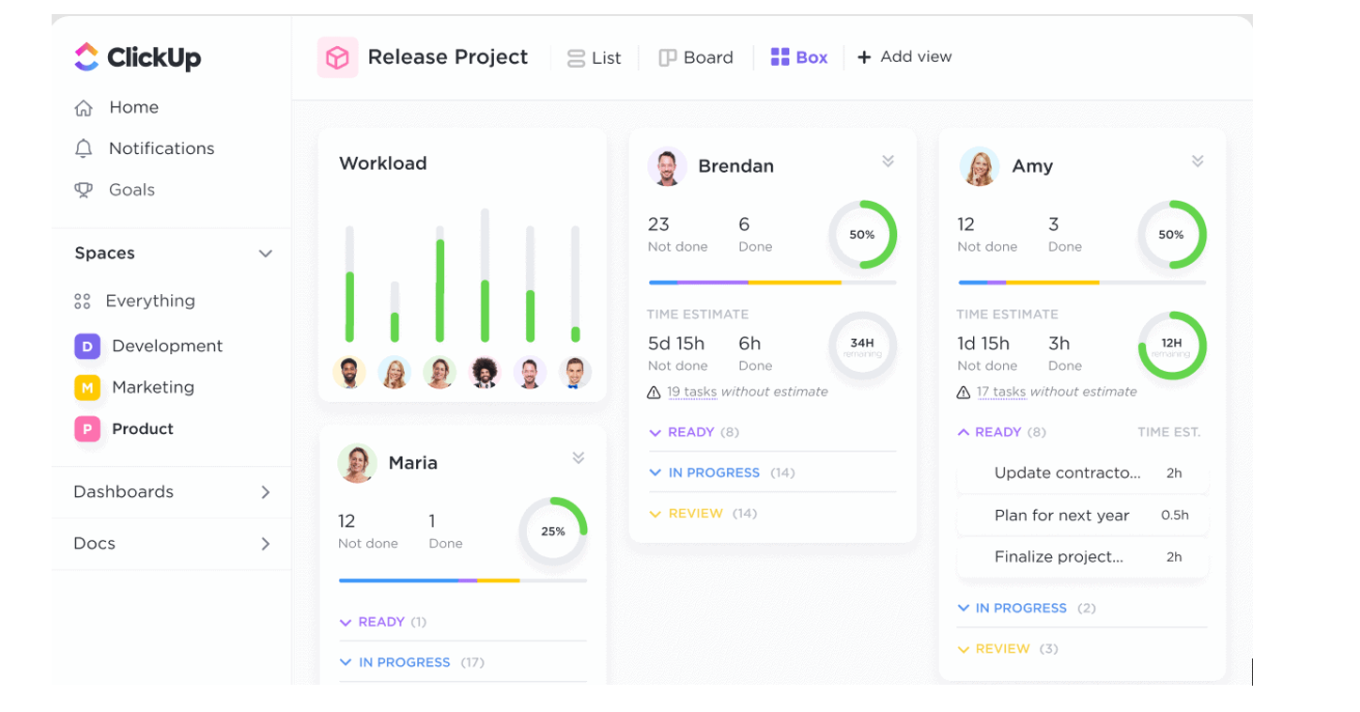
Task: Expand Brendan's In Progress group
Action: [x=655, y=473]
